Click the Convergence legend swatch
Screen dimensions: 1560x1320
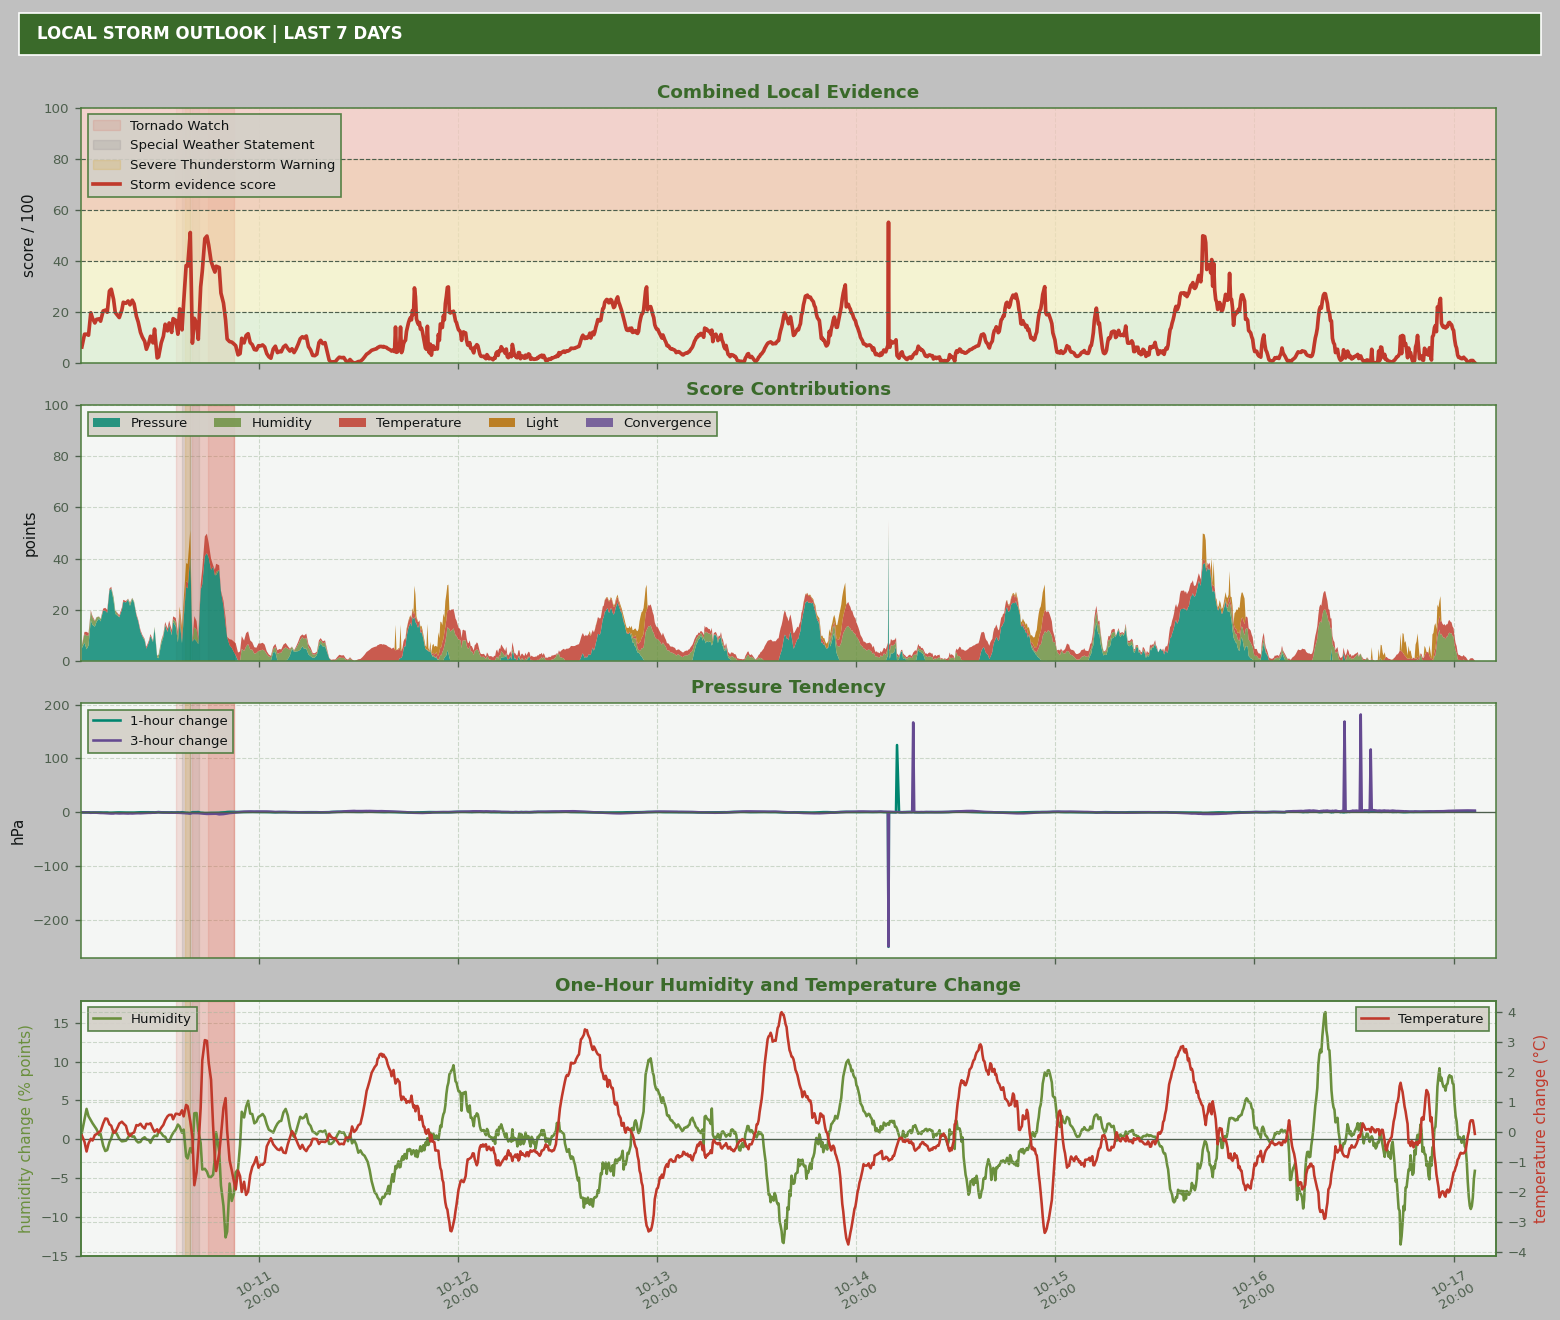click(x=600, y=423)
